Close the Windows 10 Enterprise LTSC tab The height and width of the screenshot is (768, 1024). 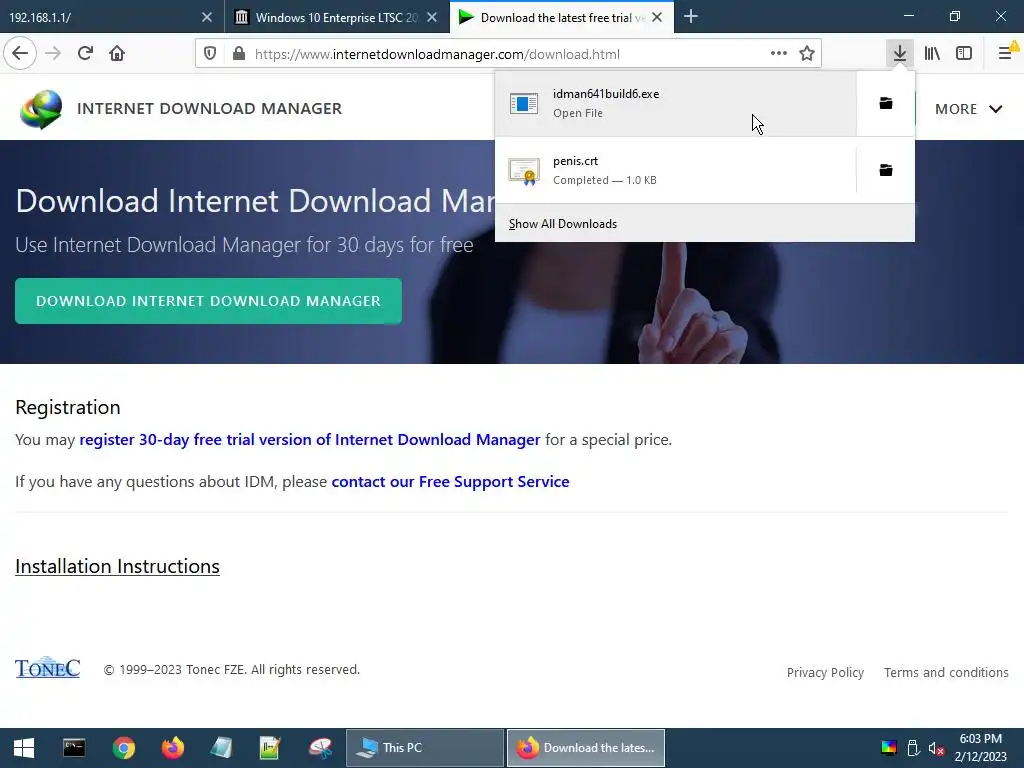click(432, 18)
